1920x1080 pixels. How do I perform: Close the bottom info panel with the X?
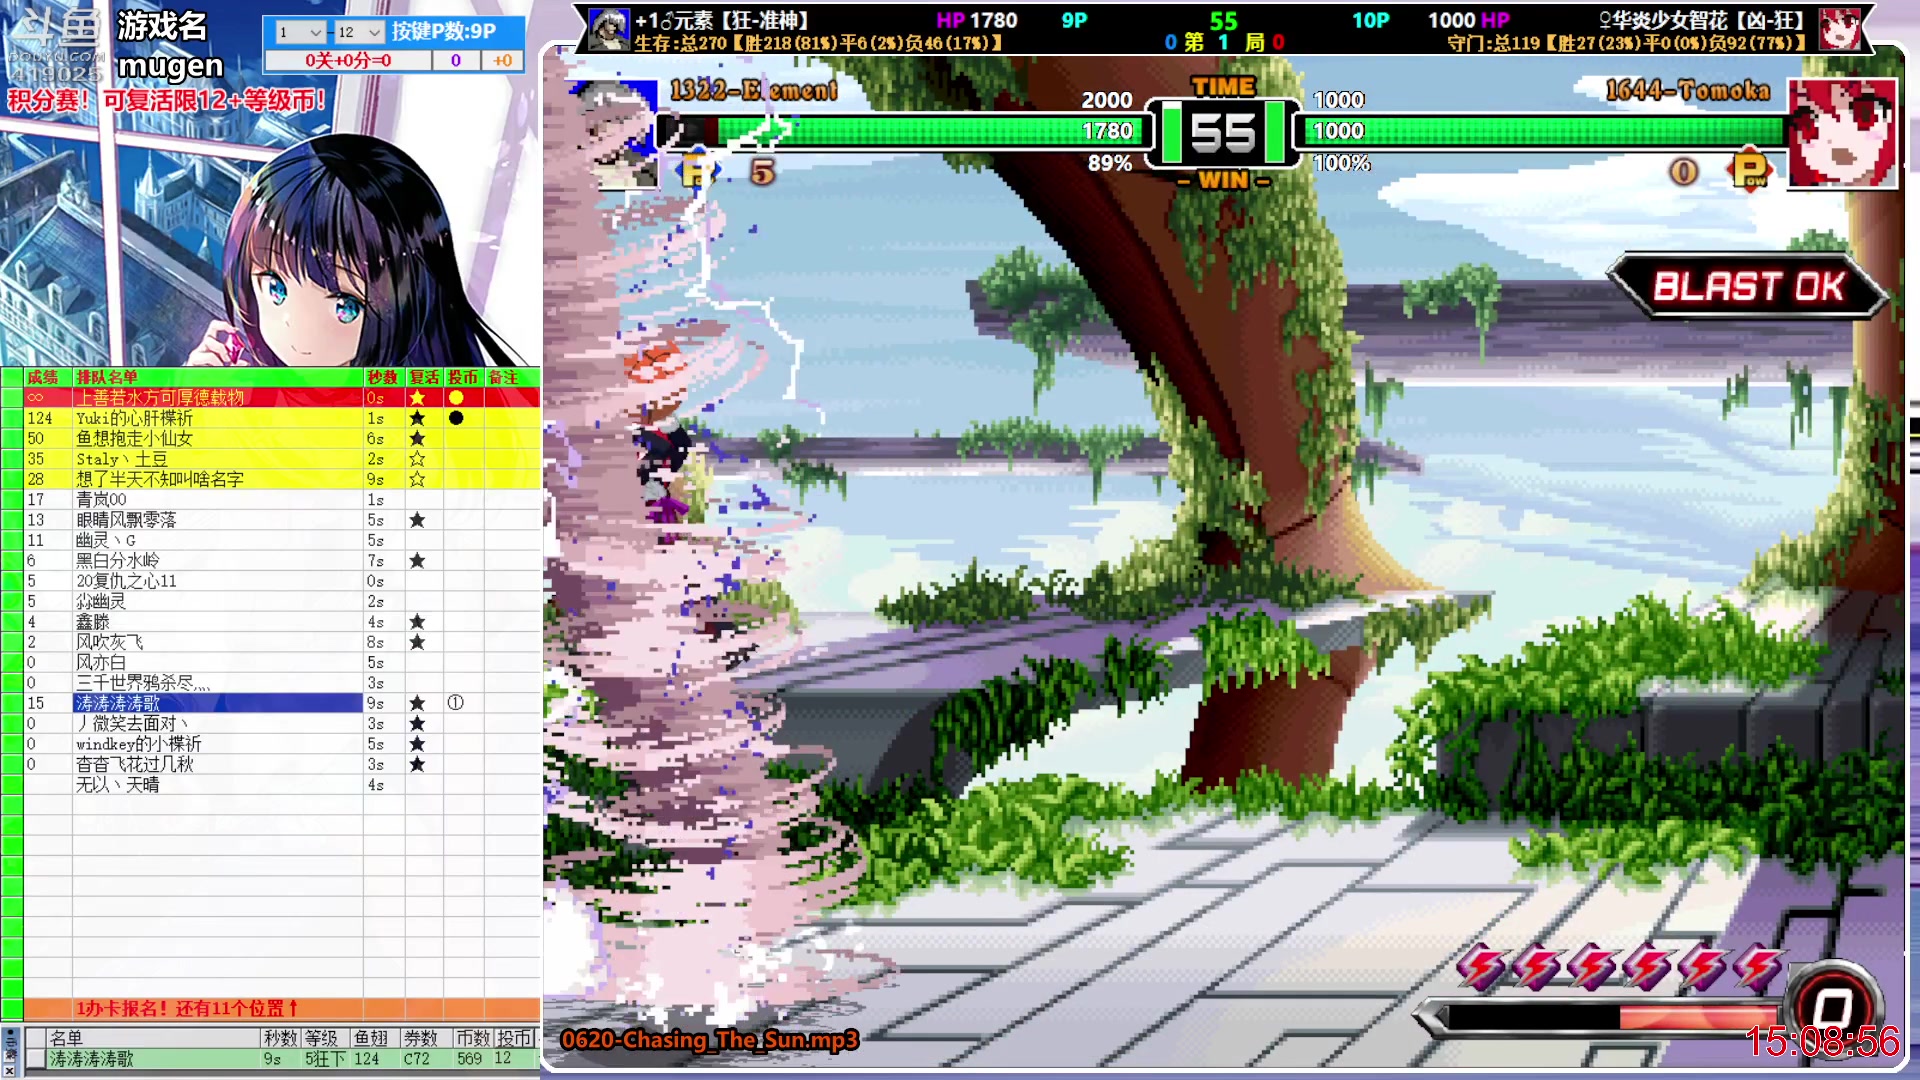pos(9,1069)
